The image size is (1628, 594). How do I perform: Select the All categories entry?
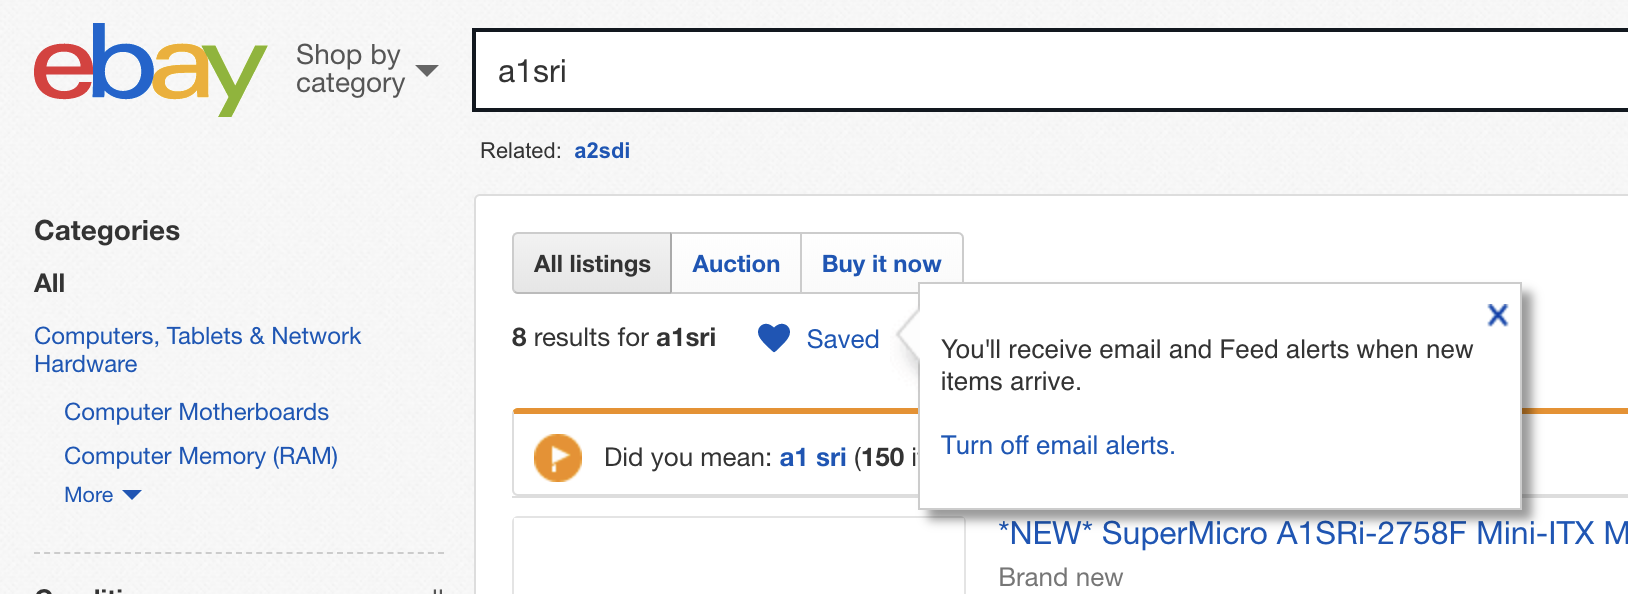(x=50, y=284)
